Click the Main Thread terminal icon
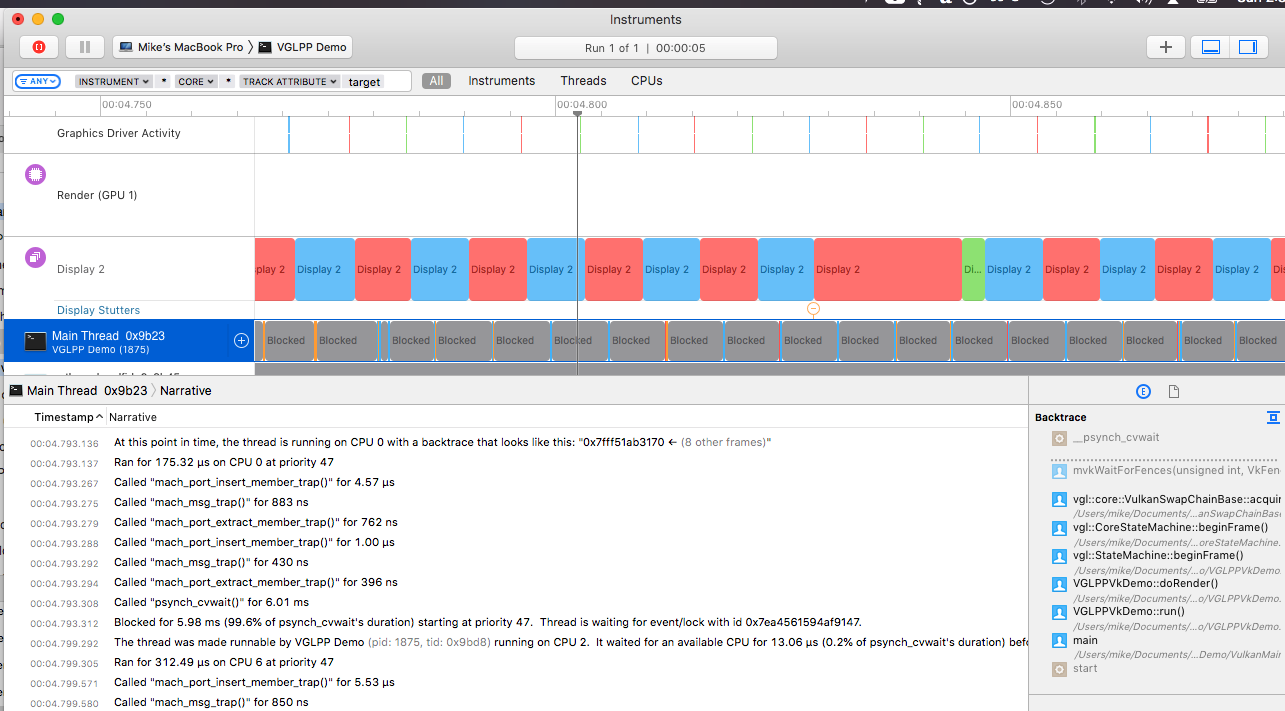Image resolution: width=1285 pixels, height=711 pixels. [x=35, y=342]
